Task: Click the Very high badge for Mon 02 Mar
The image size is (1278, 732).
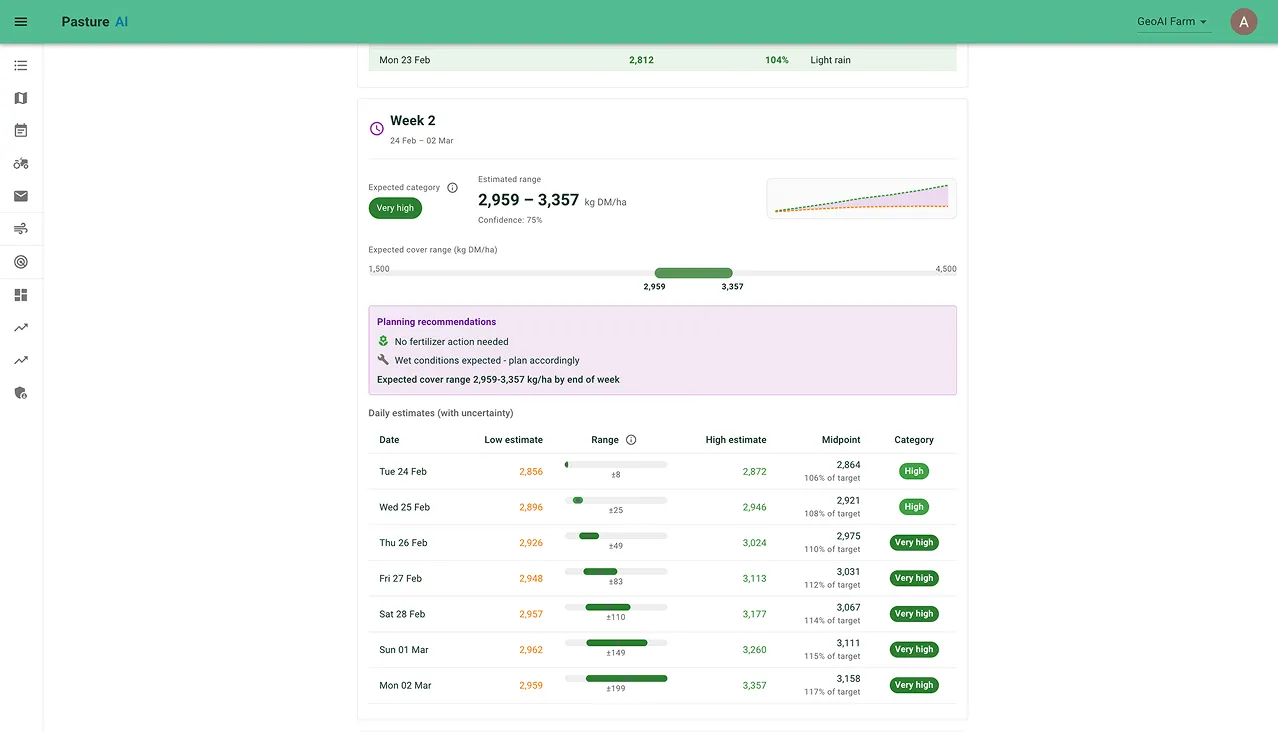Action: point(914,685)
